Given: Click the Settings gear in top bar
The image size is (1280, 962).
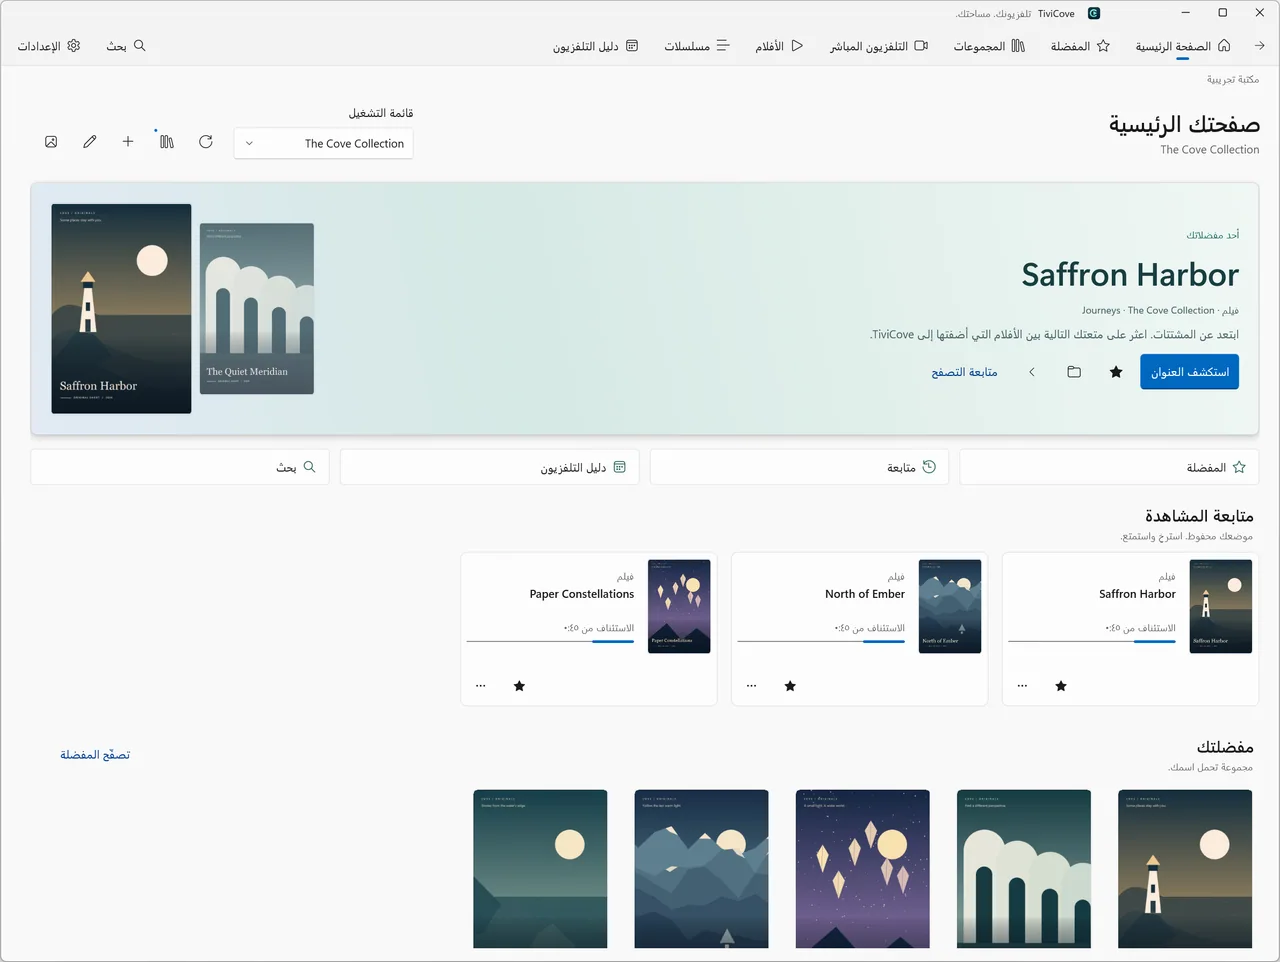Looking at the screenshot, I should (49, 46).
